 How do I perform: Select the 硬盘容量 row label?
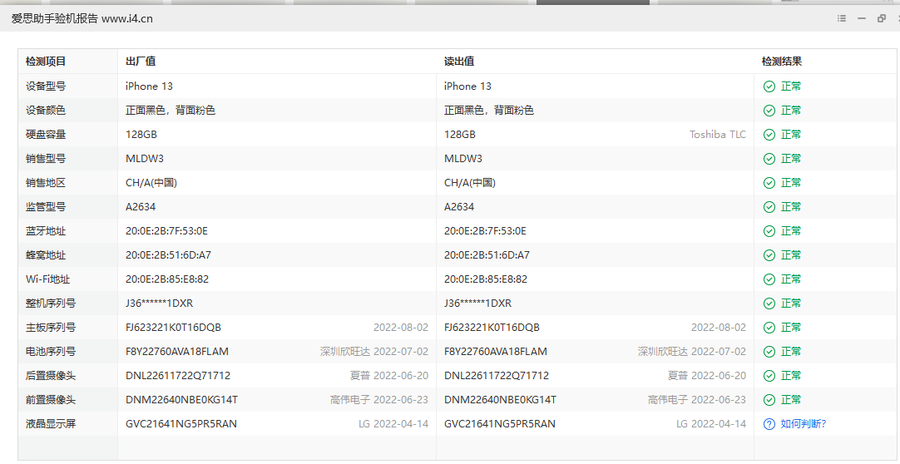tap(45, 134)
